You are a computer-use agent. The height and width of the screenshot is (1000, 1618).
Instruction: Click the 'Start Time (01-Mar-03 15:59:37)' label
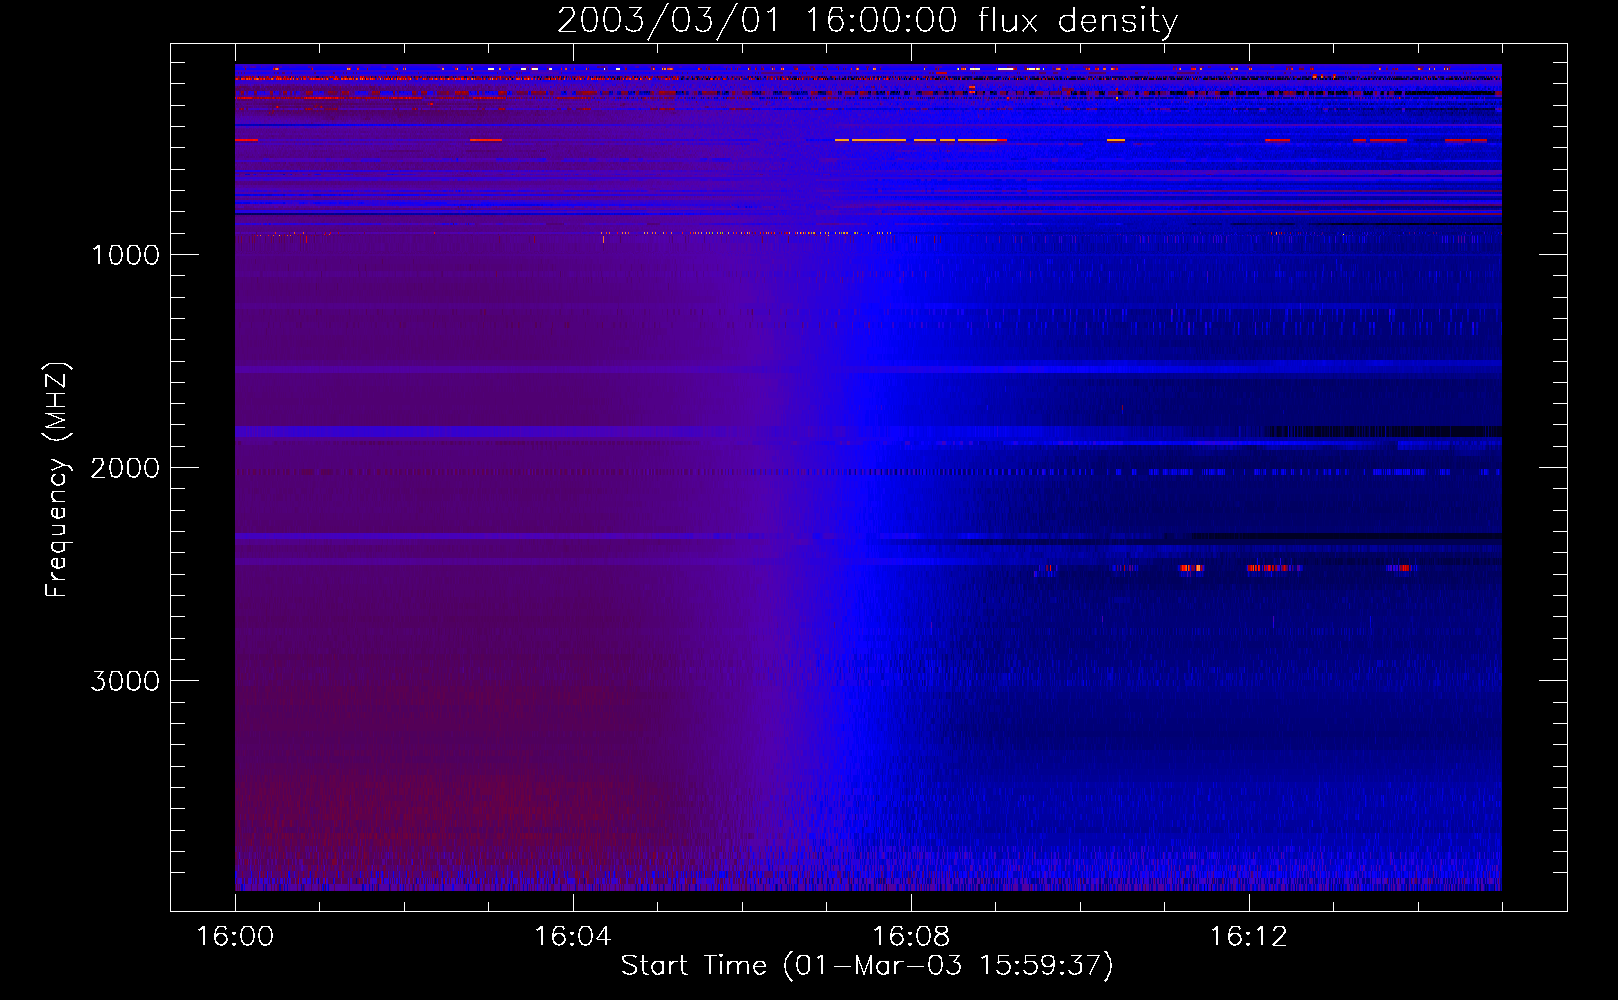[x=867, y=966]
